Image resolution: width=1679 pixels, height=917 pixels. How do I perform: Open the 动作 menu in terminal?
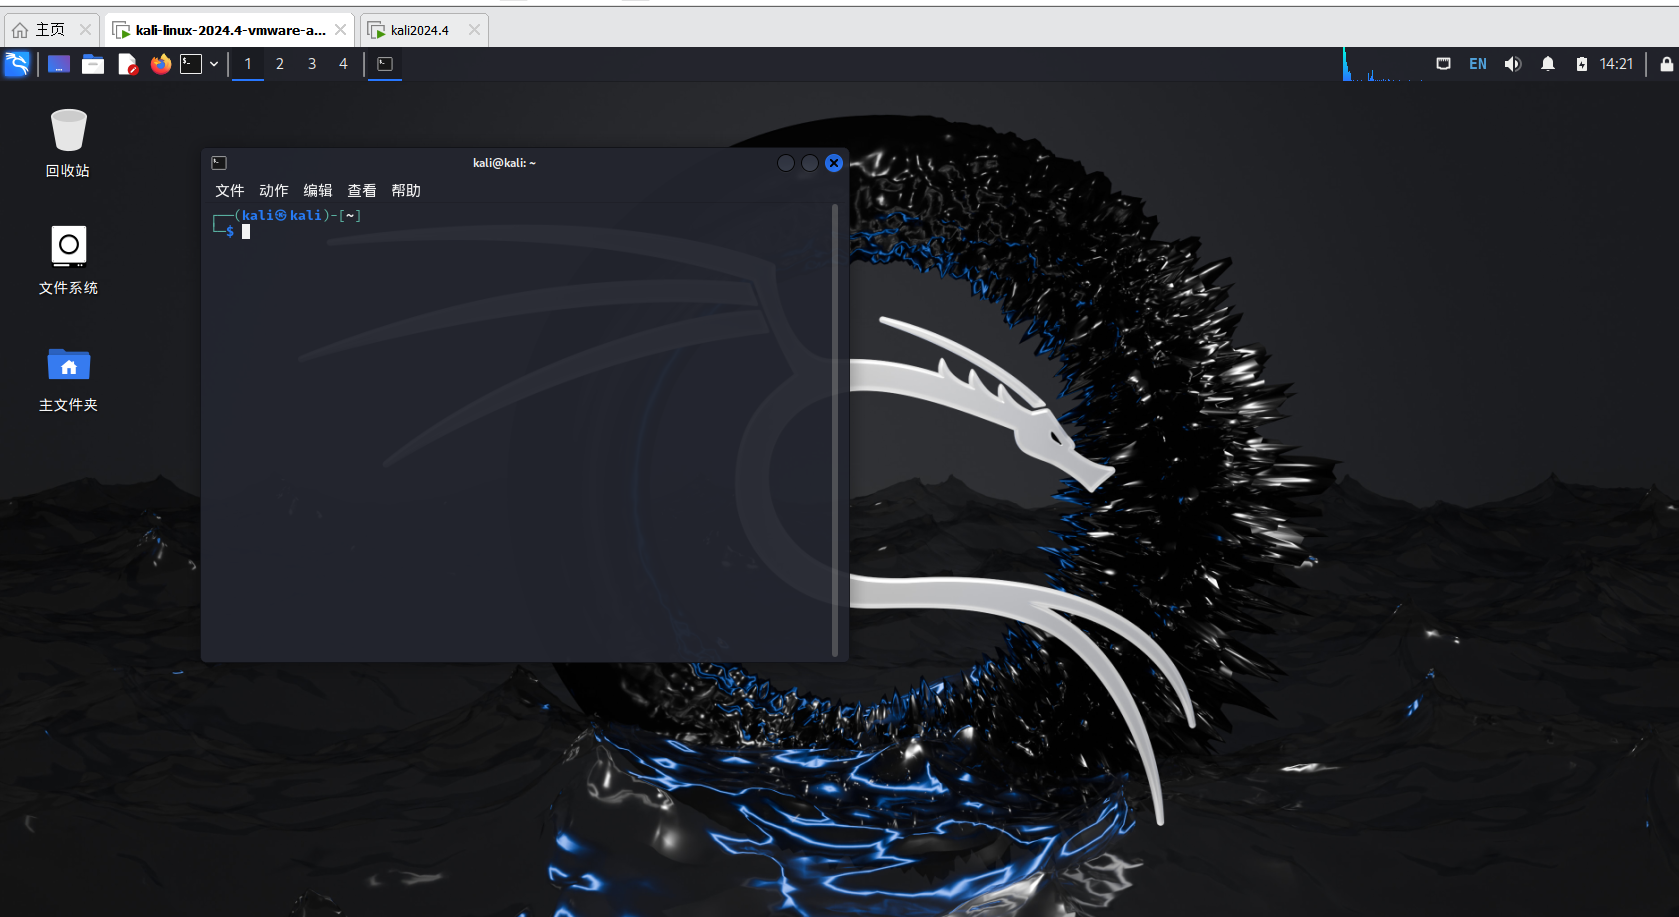[x=274, y=191]
